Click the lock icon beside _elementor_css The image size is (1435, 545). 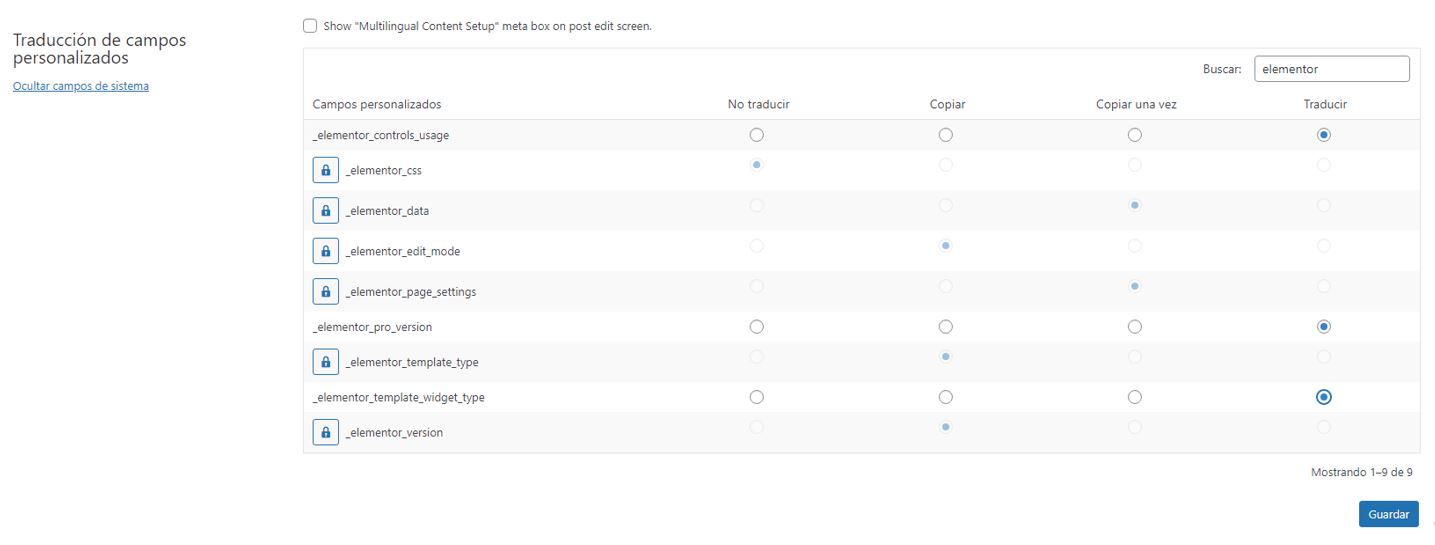325,170
